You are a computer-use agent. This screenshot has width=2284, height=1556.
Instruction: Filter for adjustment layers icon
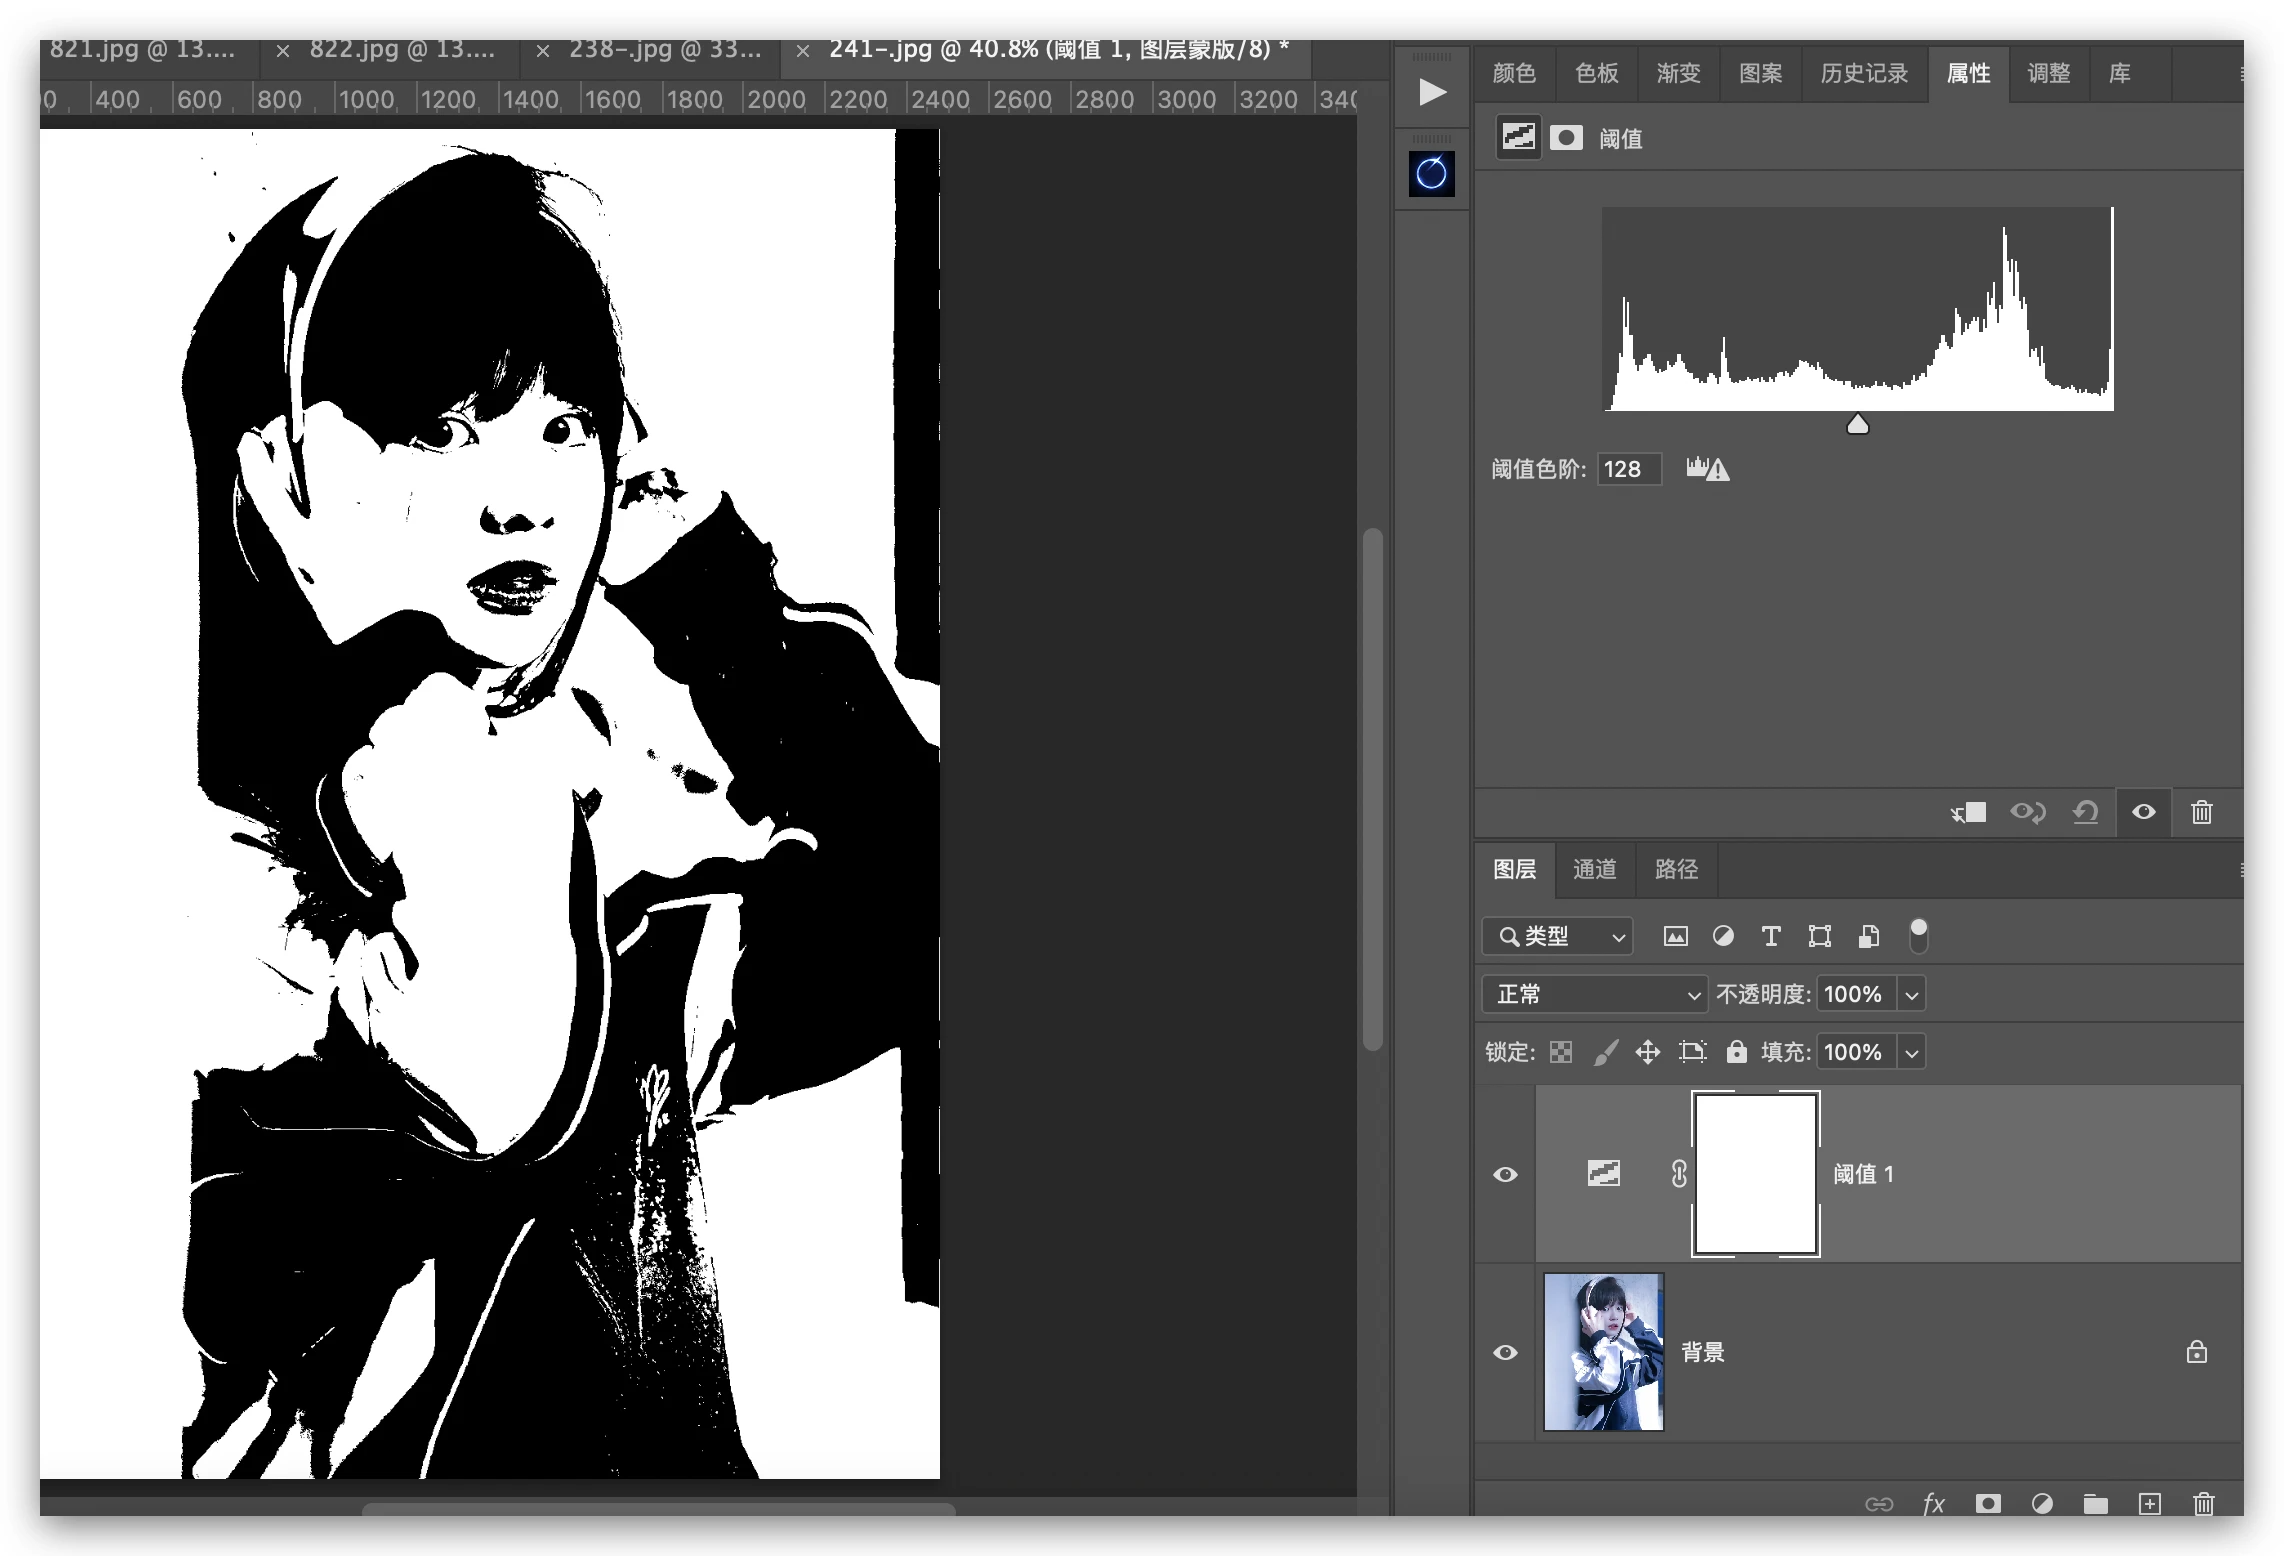pyautogui.click(x=1723, y=936)
